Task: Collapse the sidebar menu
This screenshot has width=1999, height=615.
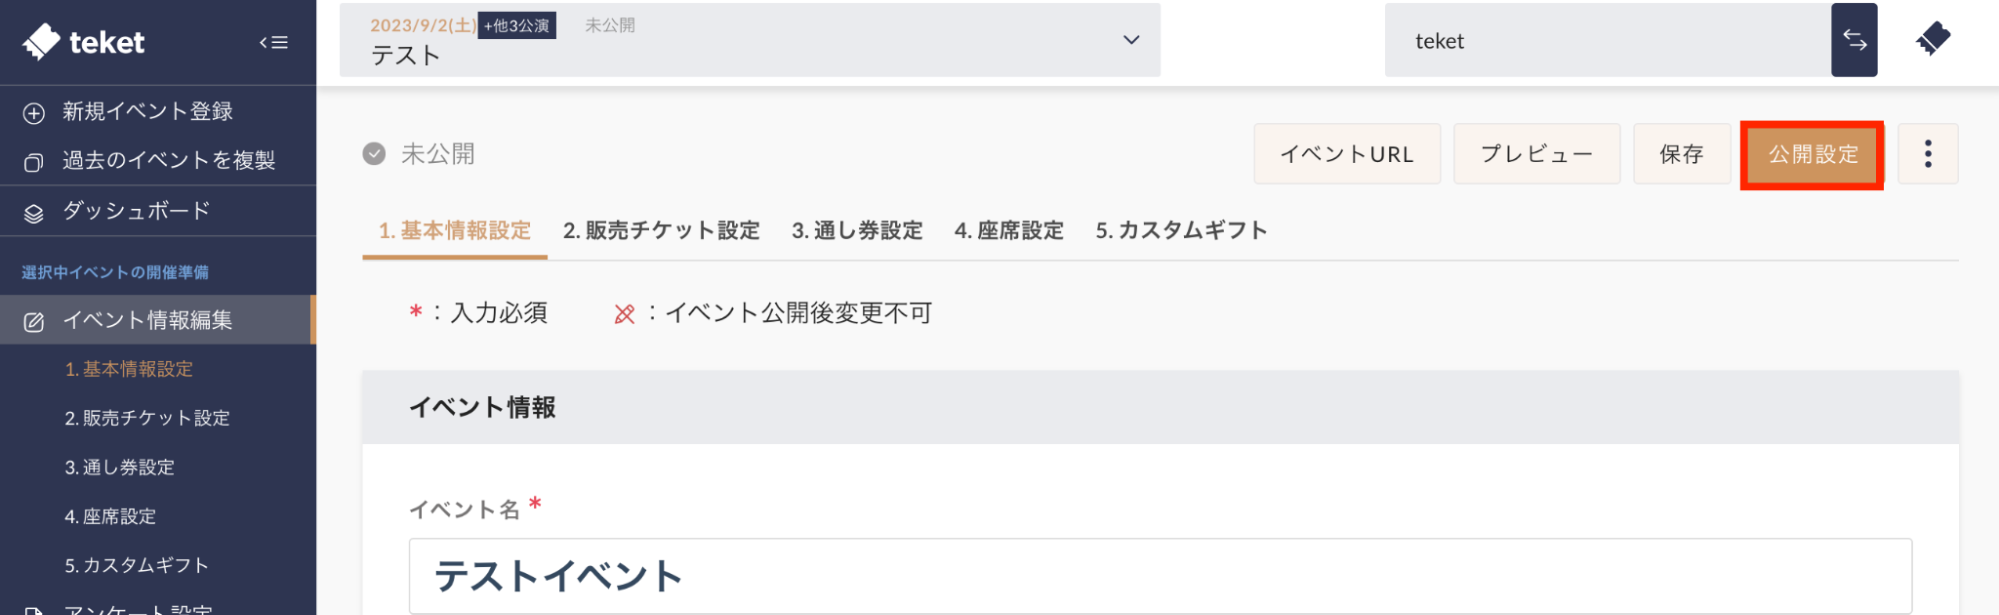Action: 273,42
